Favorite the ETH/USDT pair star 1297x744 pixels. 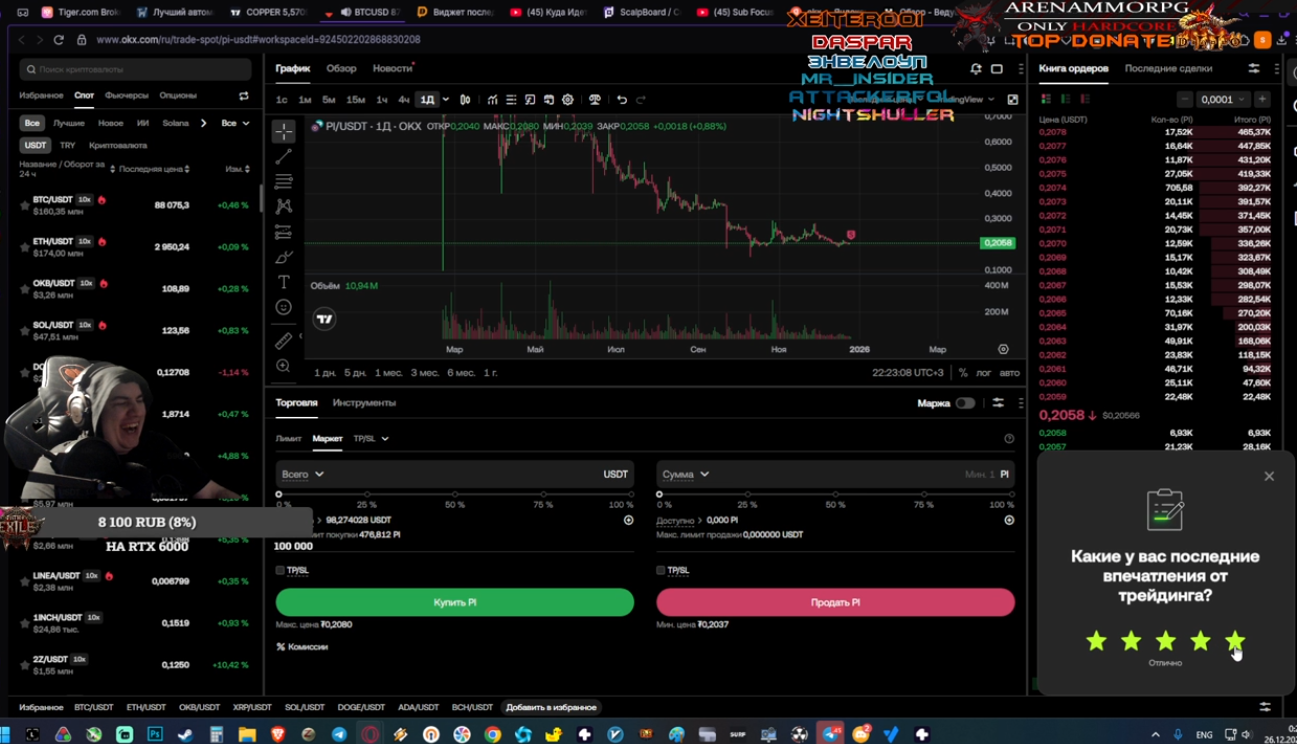point(25,247)
